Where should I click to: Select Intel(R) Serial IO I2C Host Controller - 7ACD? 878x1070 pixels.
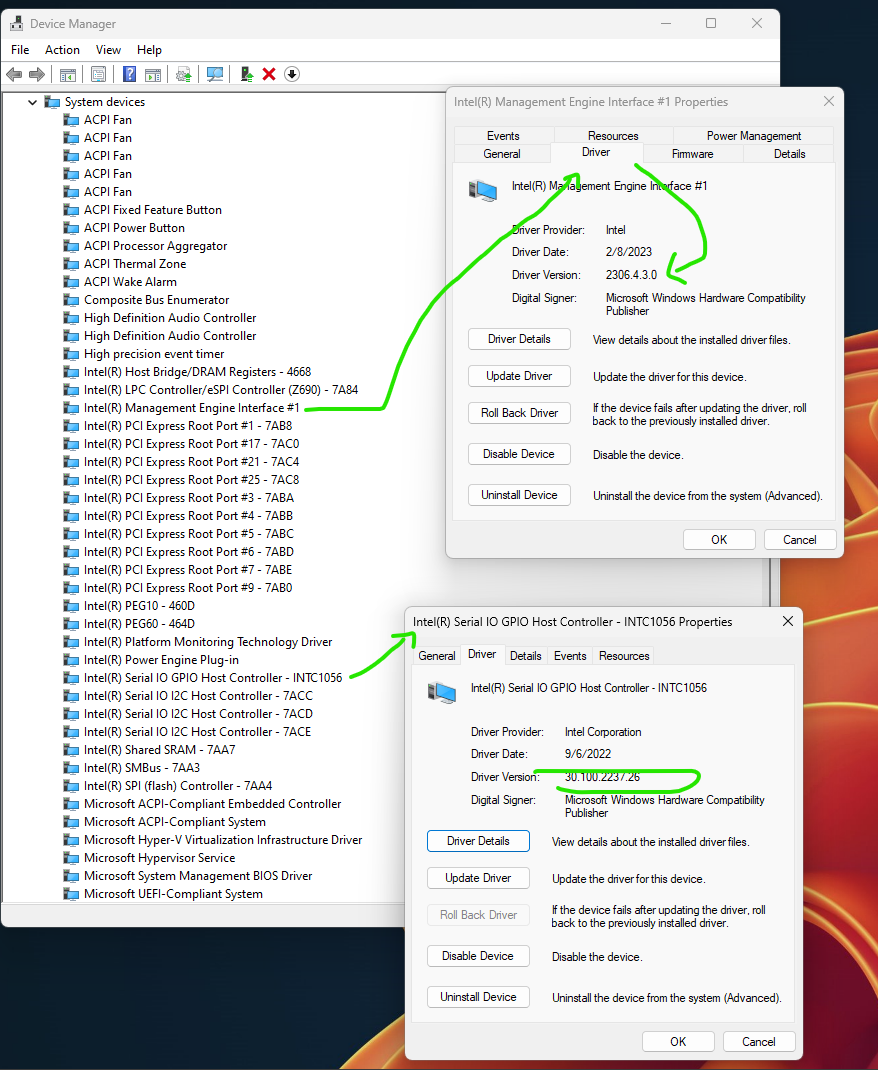point(199,714)
